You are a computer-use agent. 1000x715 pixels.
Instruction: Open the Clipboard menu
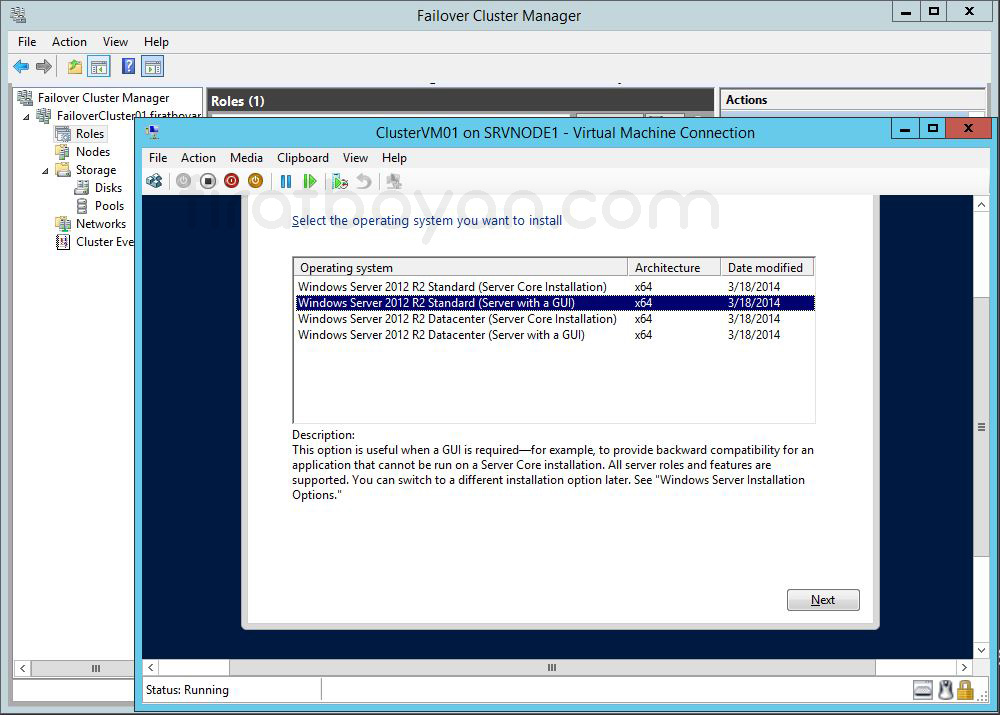click(x=302, y=158)
